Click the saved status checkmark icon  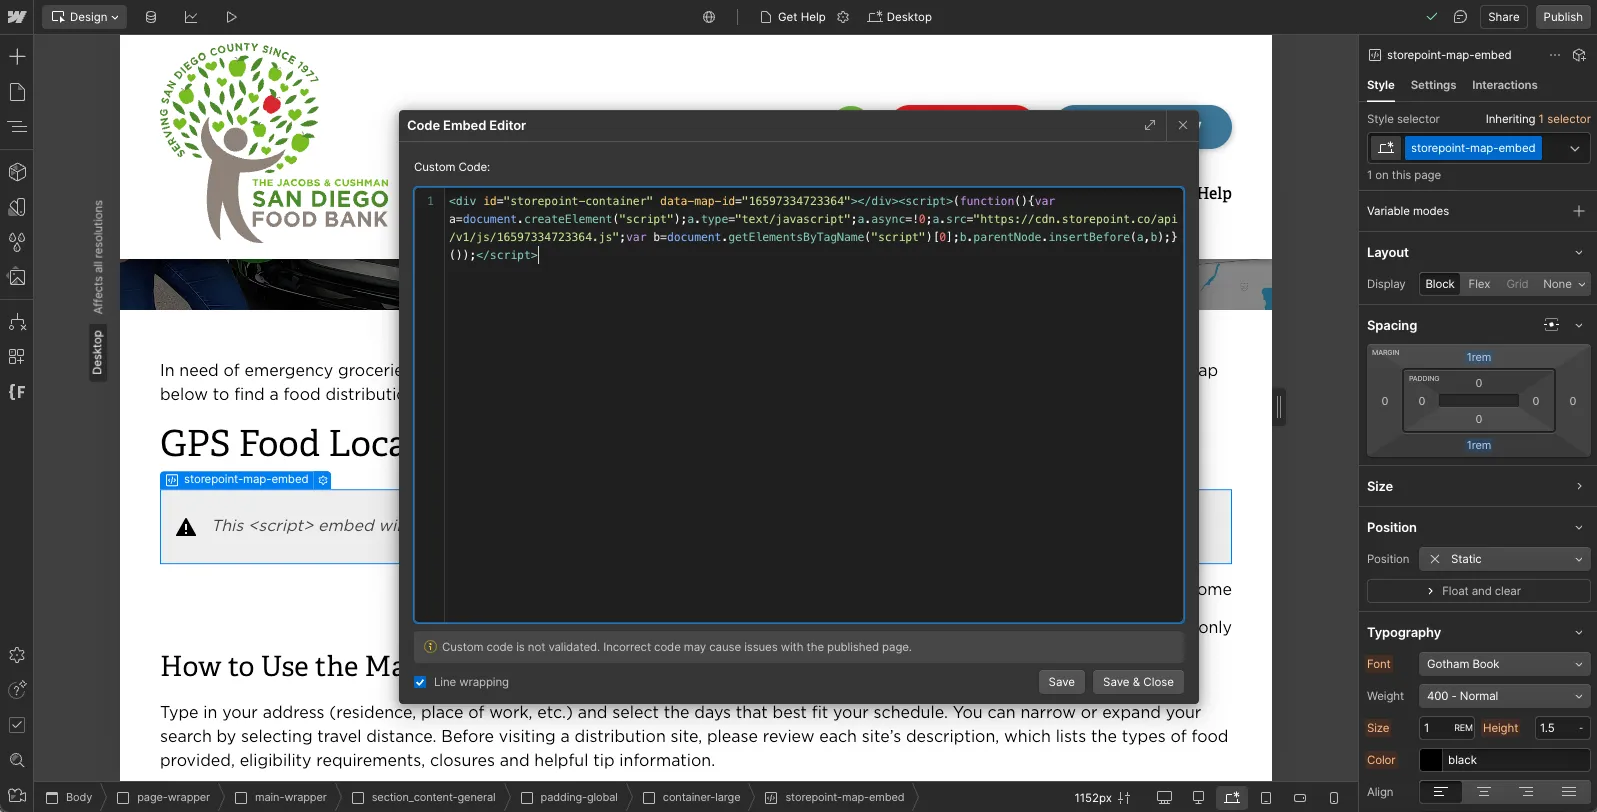point(1432,17)
